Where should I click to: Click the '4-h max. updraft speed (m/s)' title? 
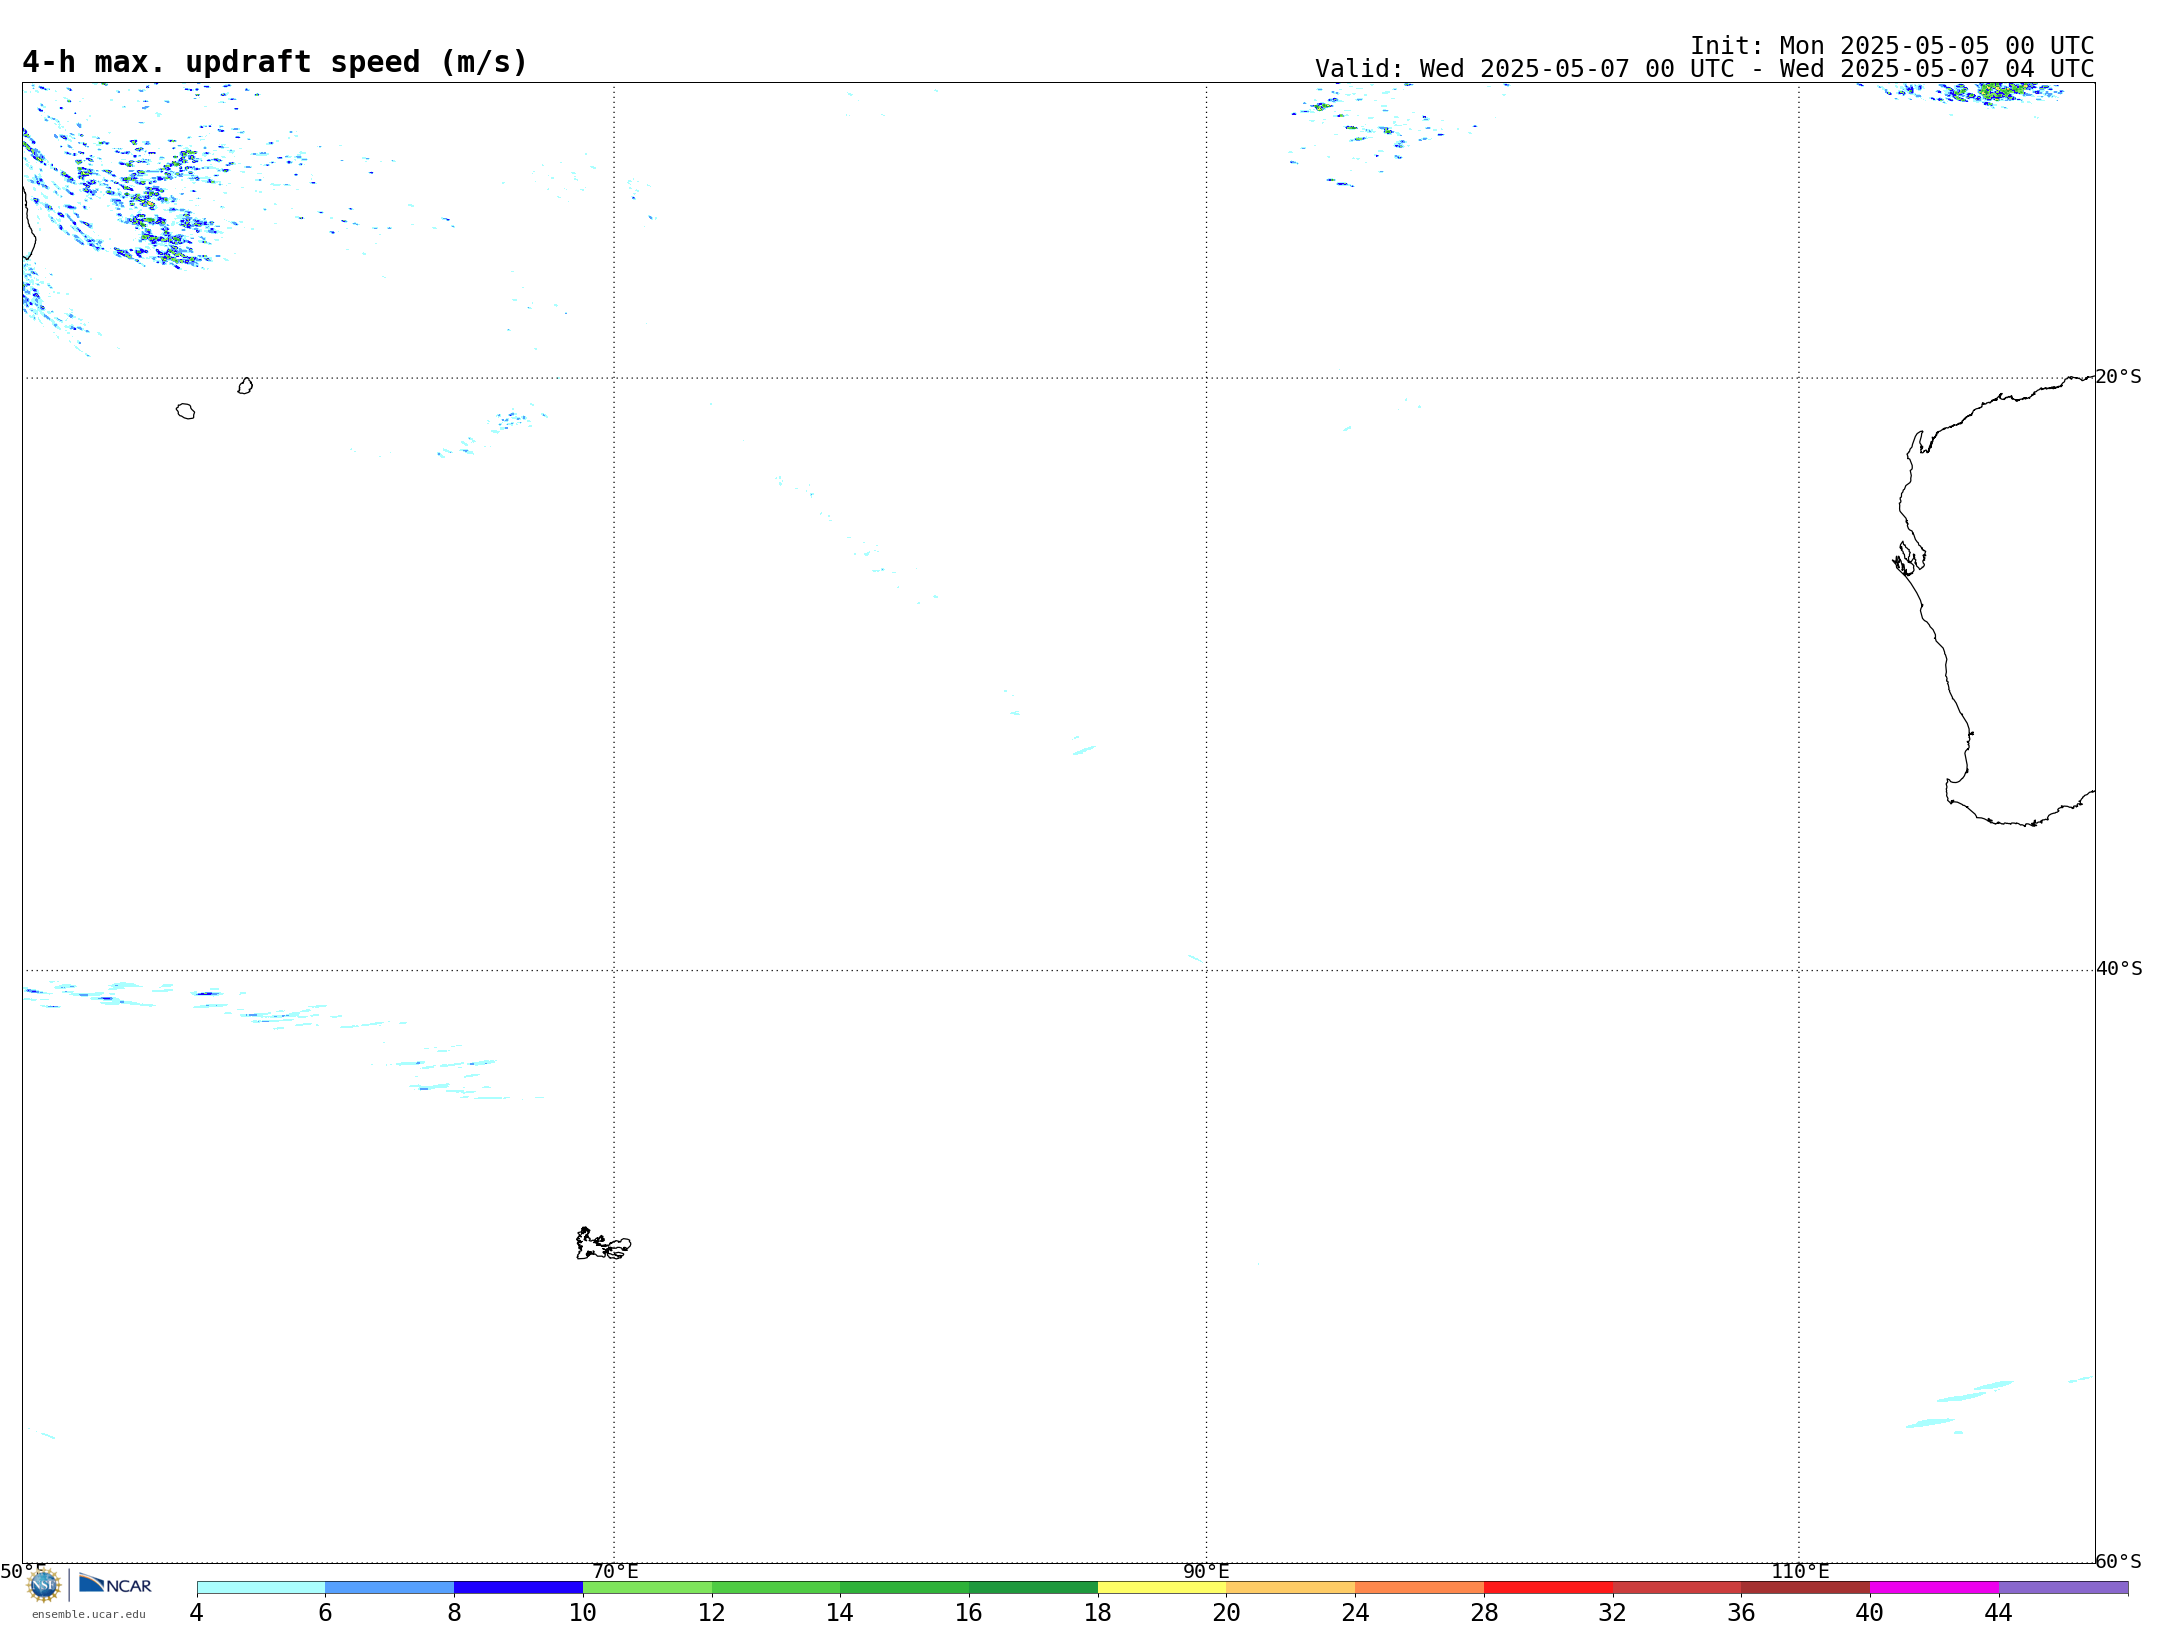(275, 63)
